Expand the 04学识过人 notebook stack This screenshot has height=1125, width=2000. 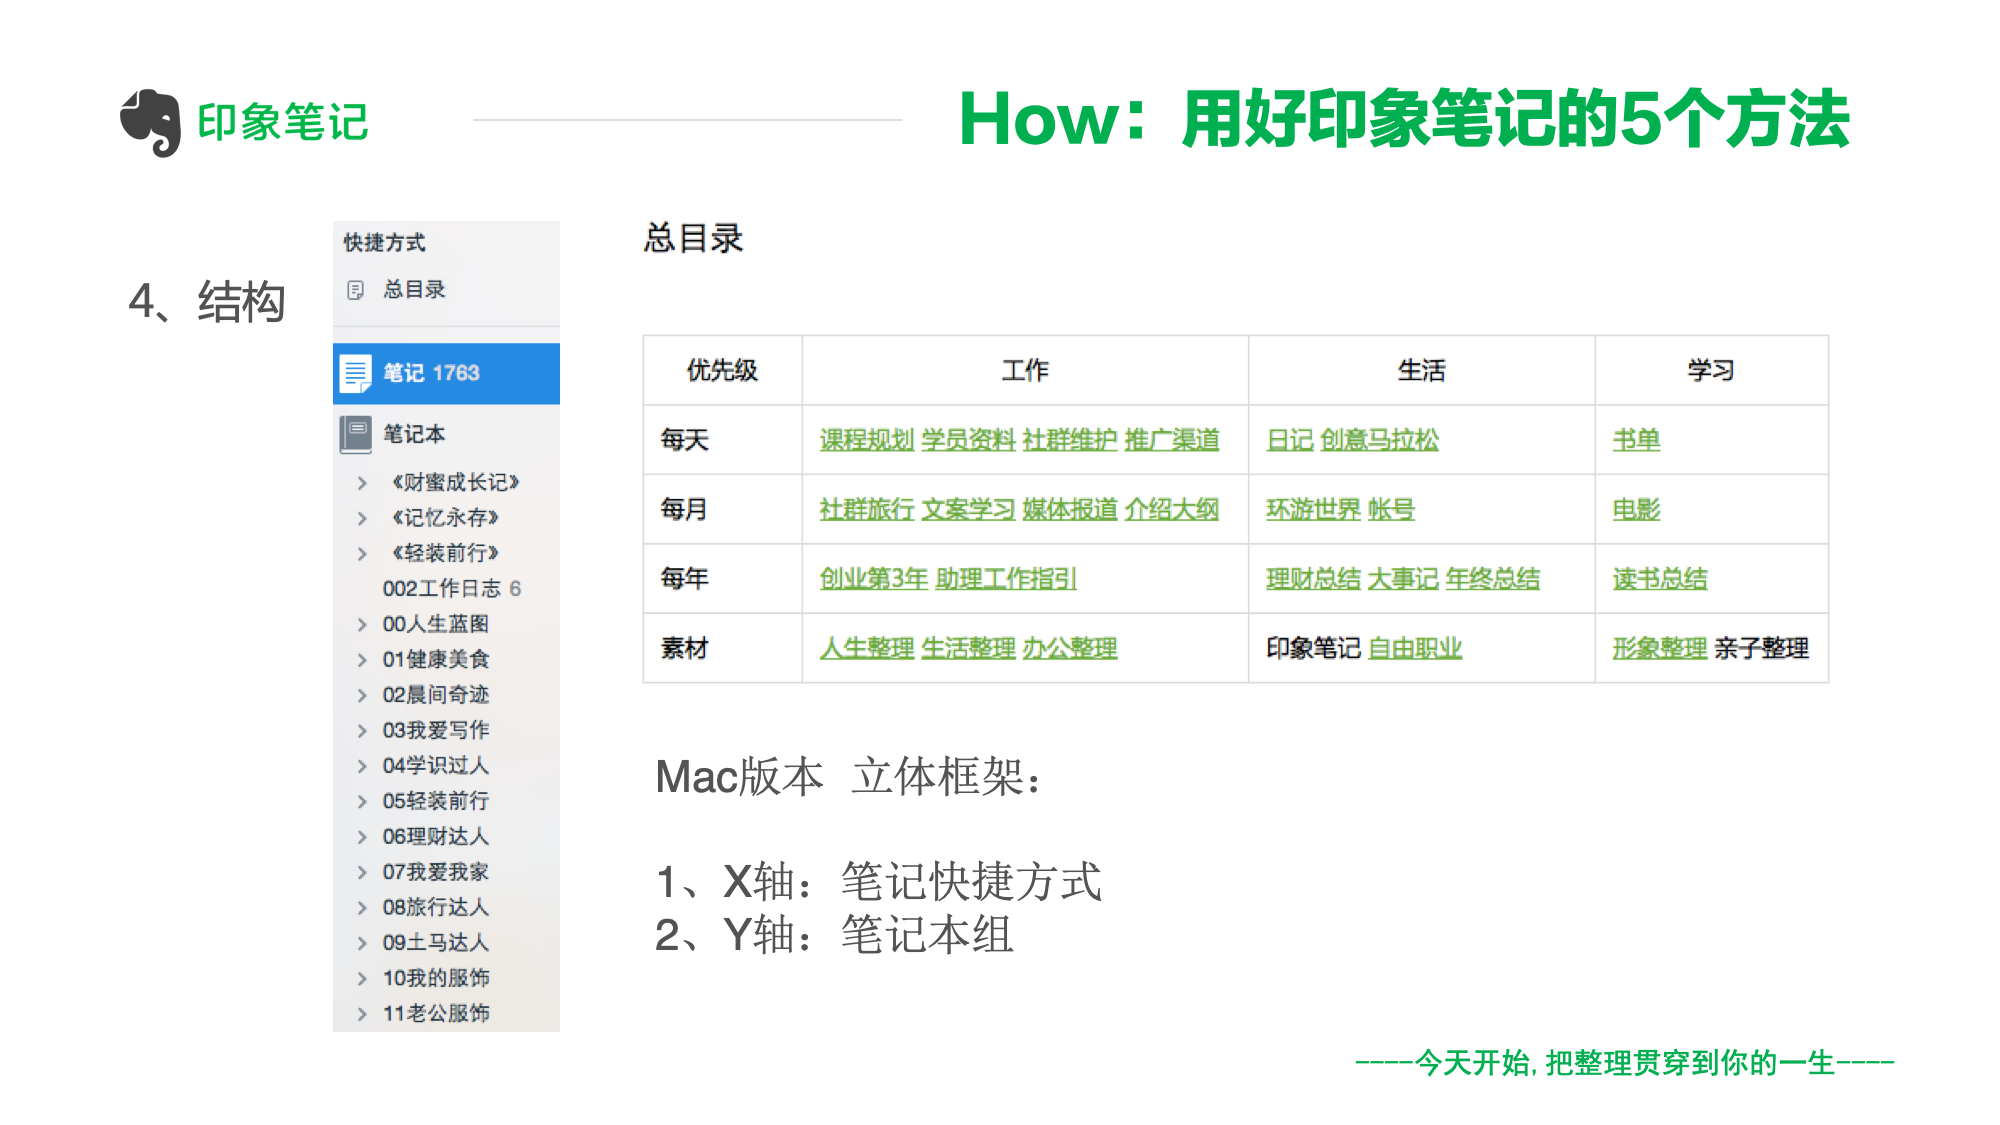(362, 766)
